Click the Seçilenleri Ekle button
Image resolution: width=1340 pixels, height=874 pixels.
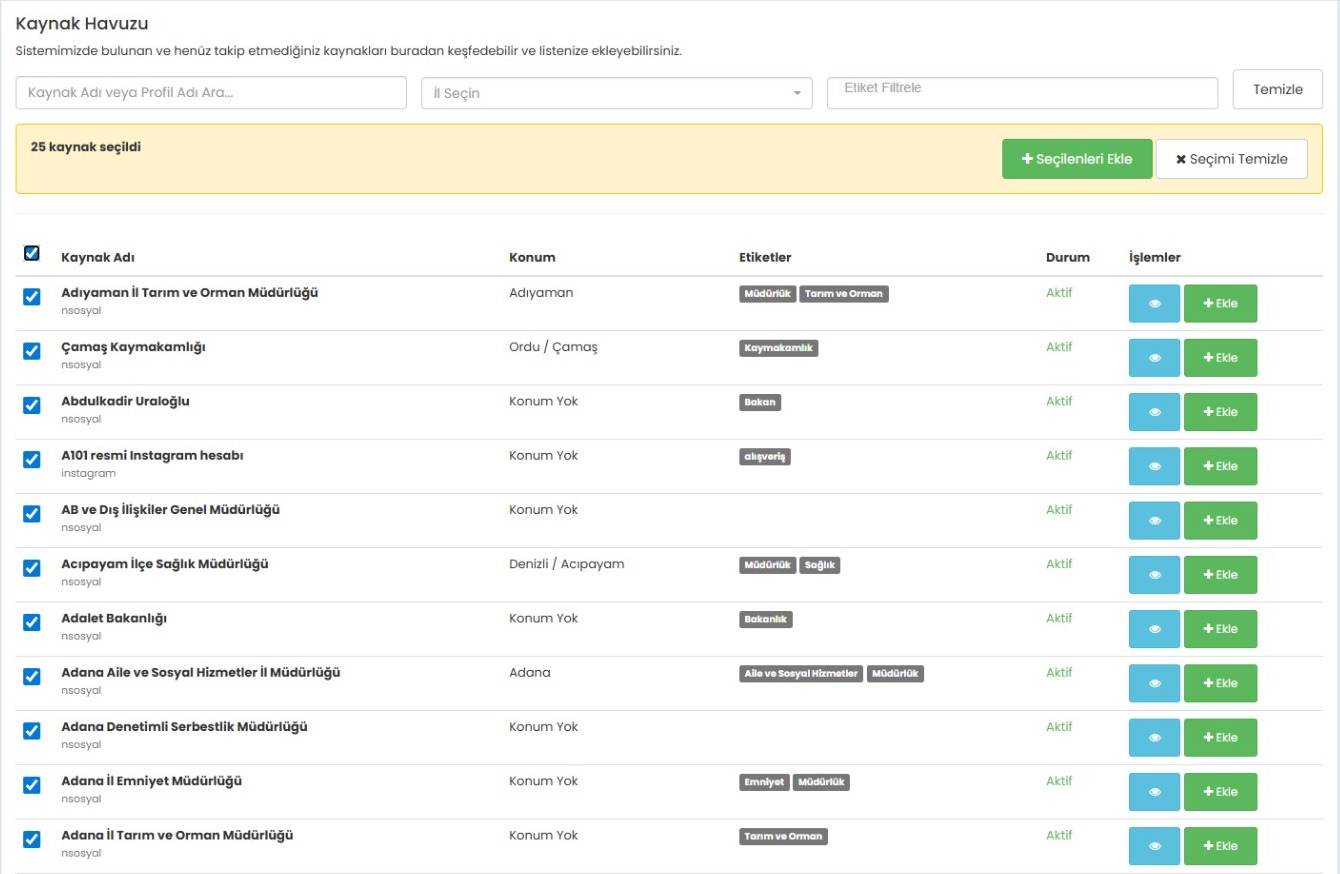pos(1076,159)
